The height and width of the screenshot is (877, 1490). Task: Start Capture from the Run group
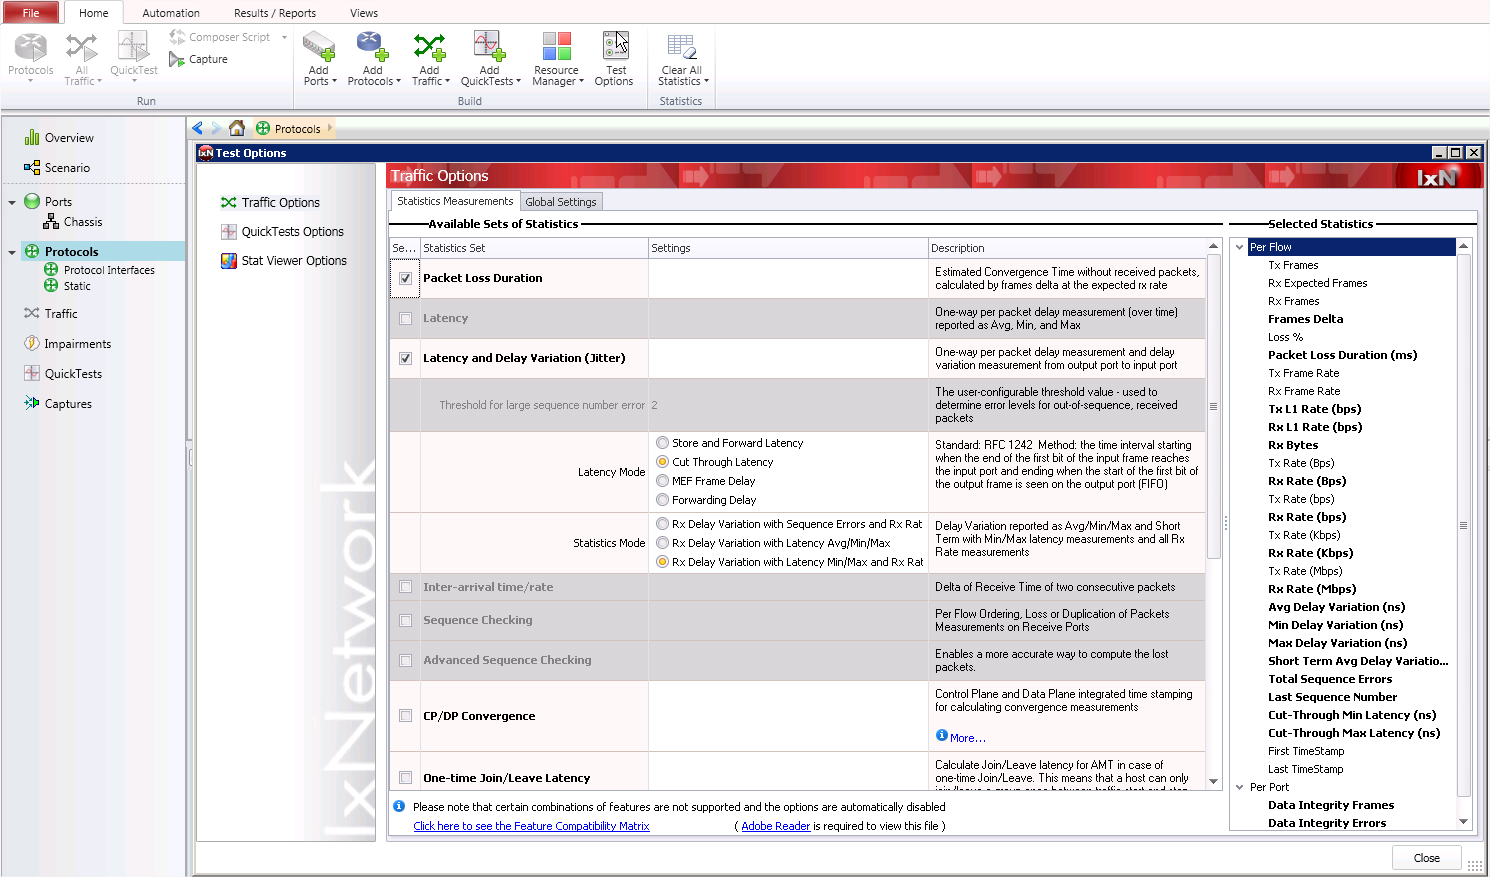(x=198, y=59)
